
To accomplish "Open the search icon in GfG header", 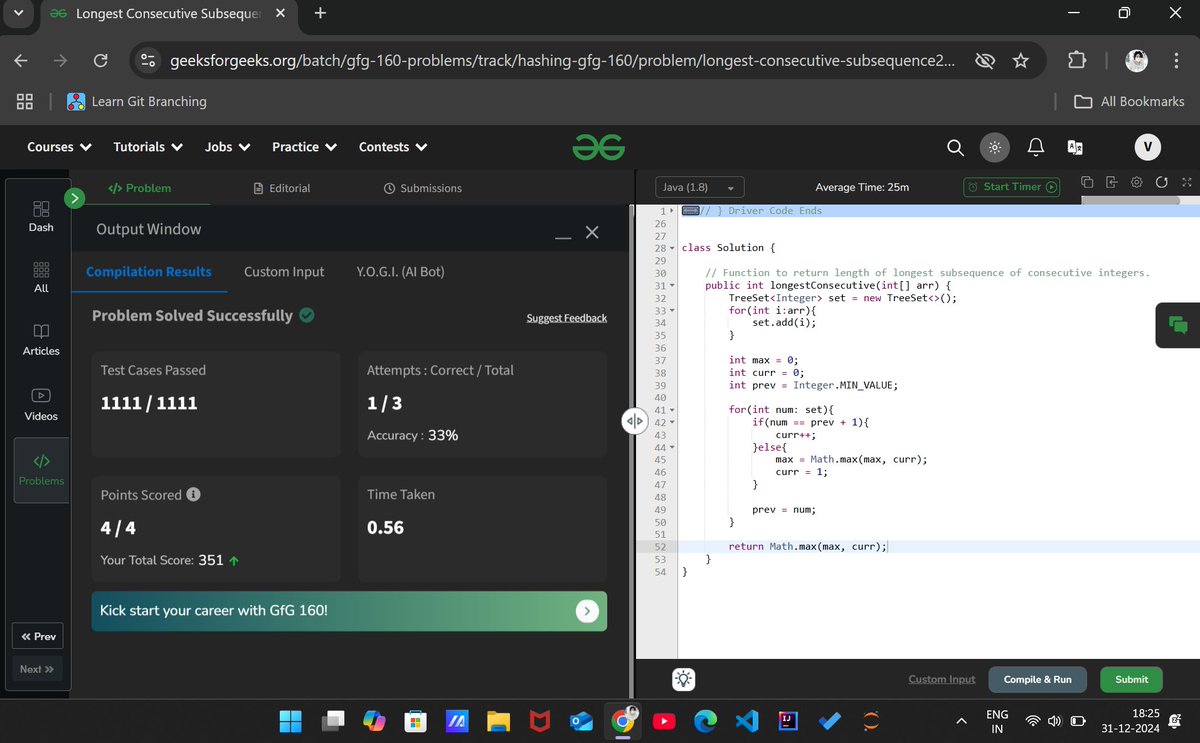I will tap(955, 147).
